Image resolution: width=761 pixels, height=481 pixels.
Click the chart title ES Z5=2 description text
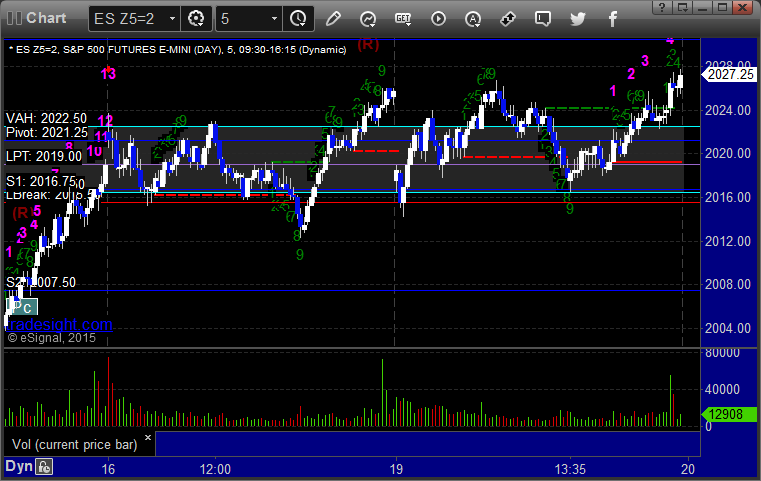click(x=178, y=50)
